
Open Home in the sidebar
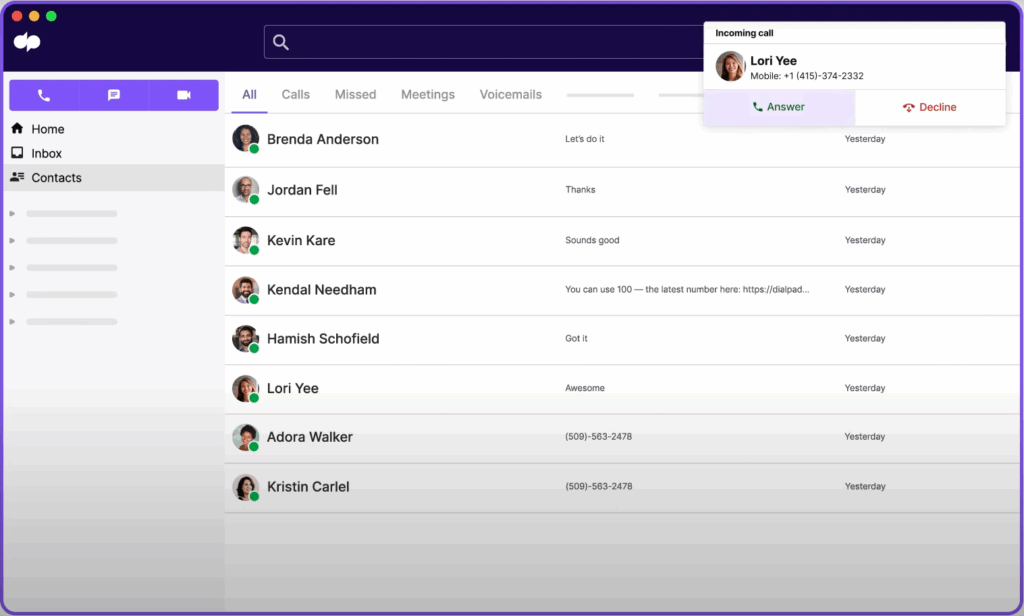[x=47, y=129]
